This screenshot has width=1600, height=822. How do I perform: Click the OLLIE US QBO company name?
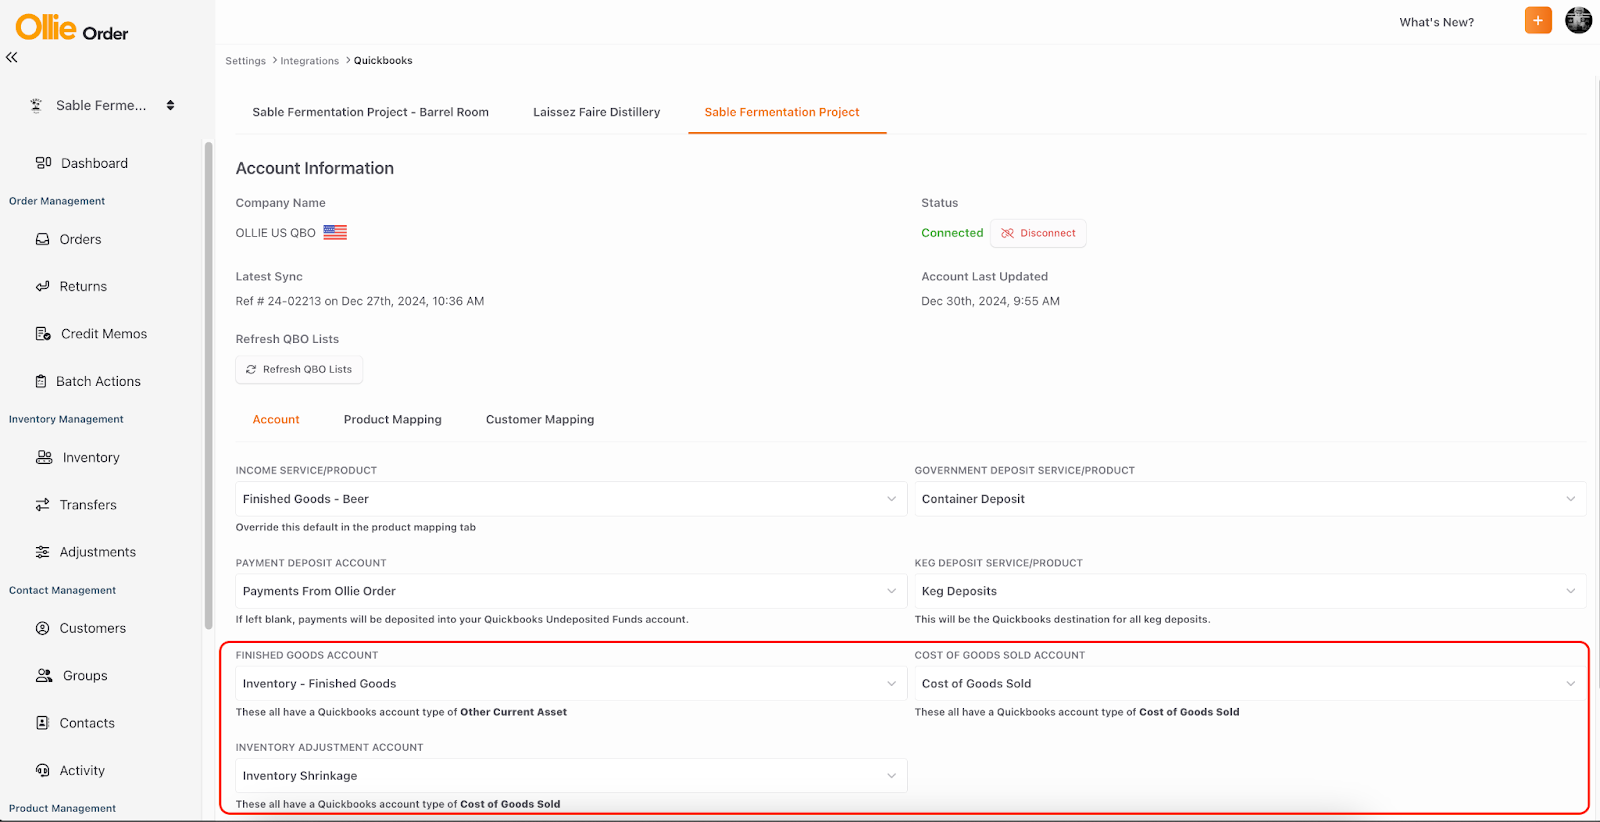point(275,233)
